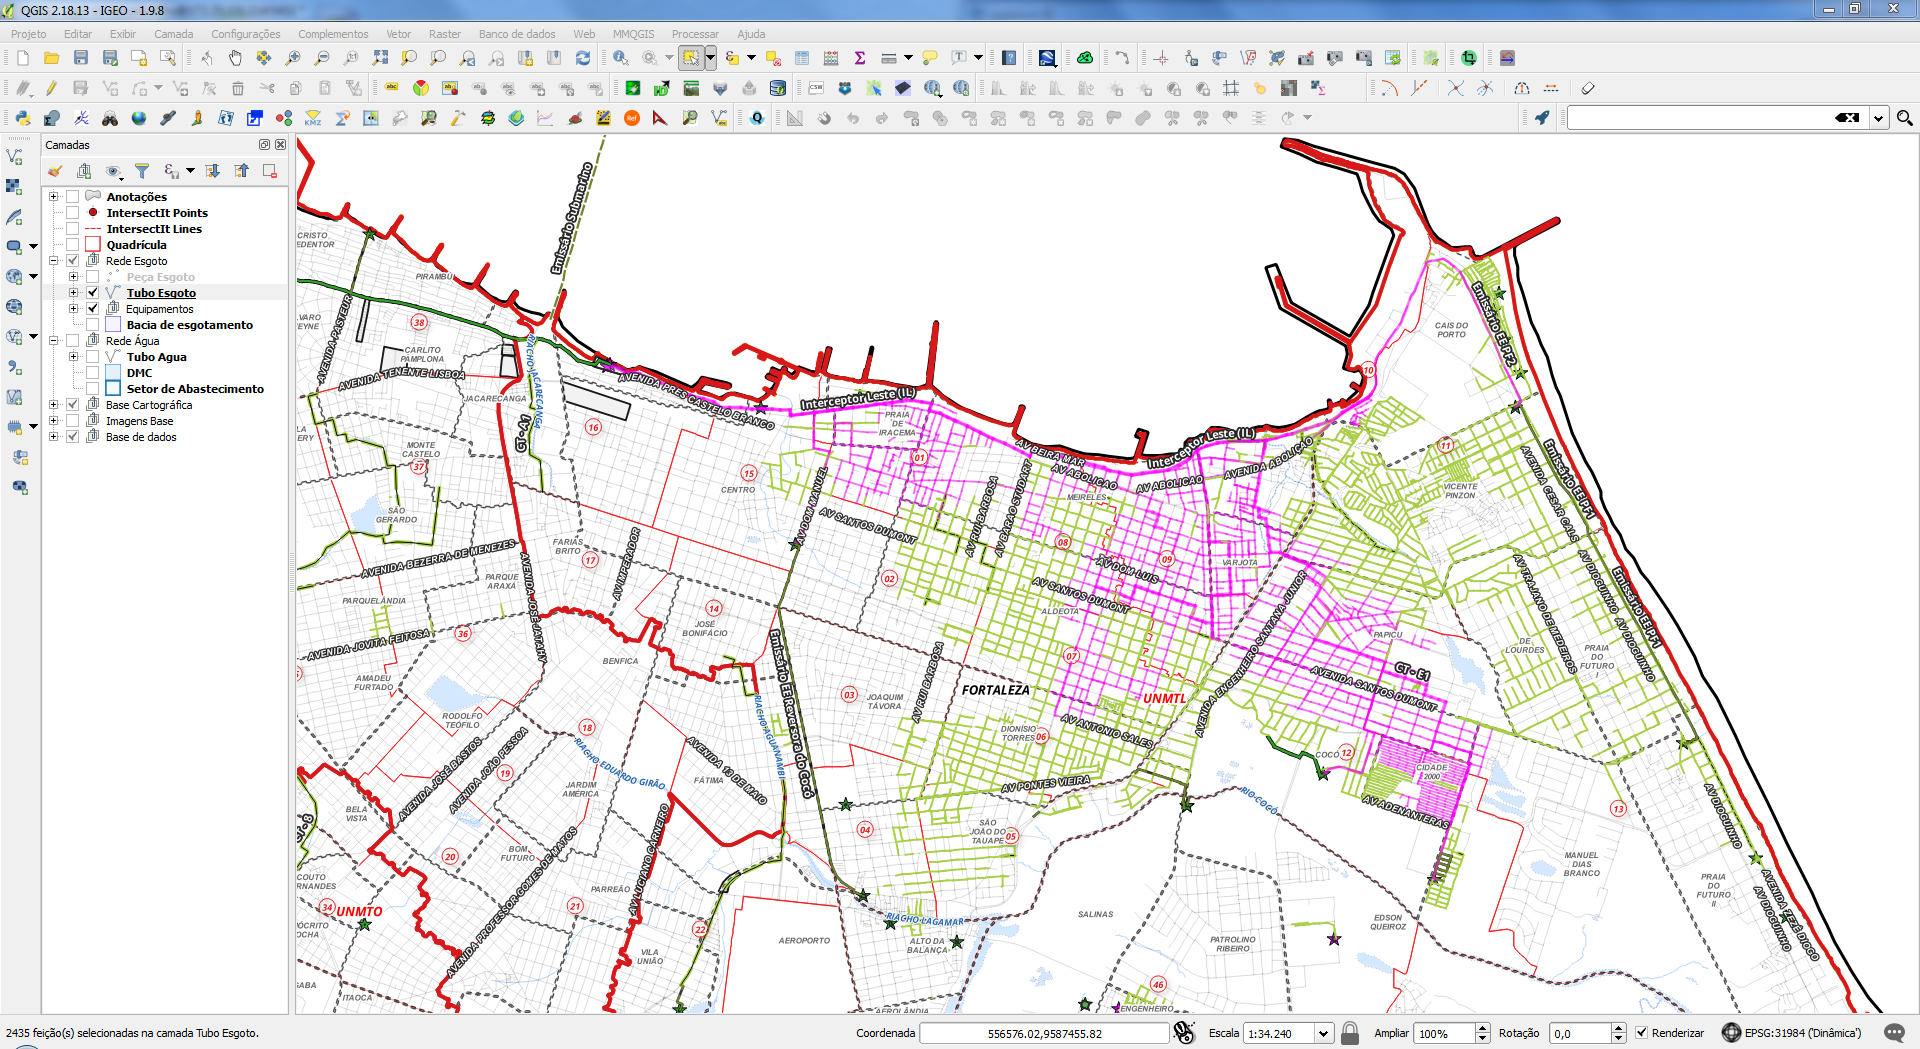Click the Zoom In magnifier tool
This screenshot has height=1049, width=1920.
click(293, 58)
